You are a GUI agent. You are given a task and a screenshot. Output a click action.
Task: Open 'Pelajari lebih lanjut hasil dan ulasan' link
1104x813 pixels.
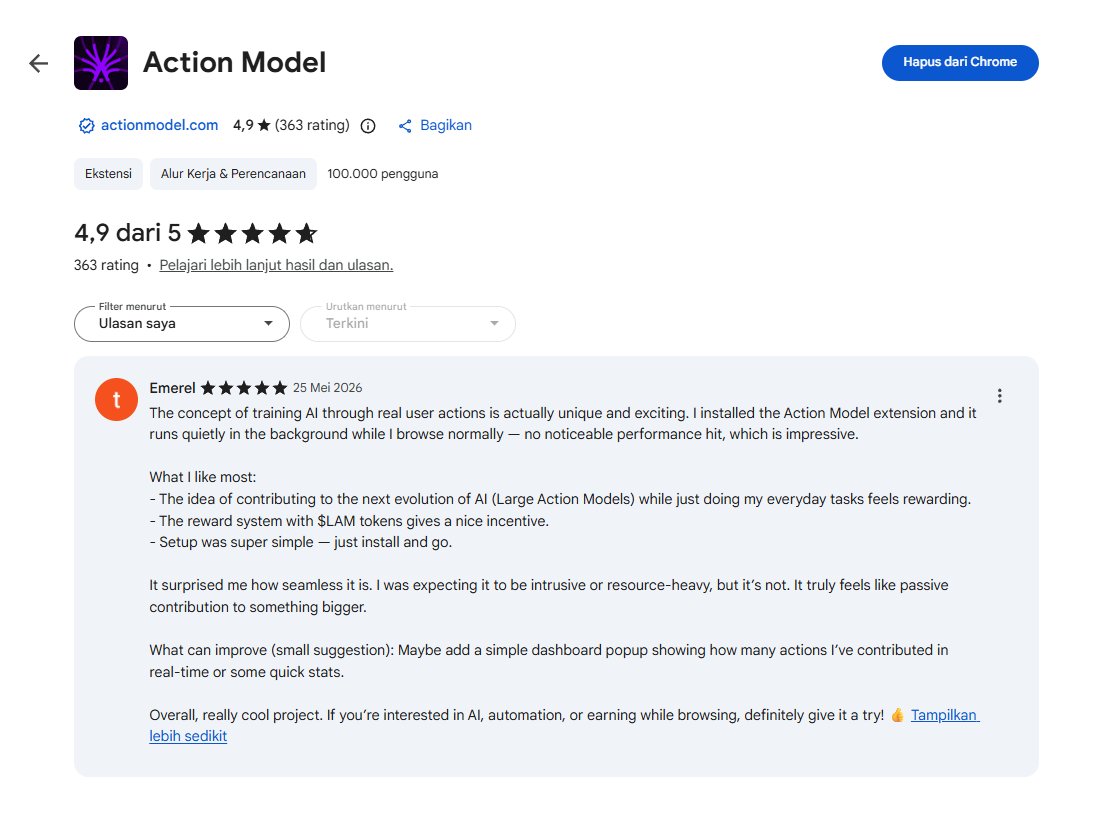tap(276, 265)
